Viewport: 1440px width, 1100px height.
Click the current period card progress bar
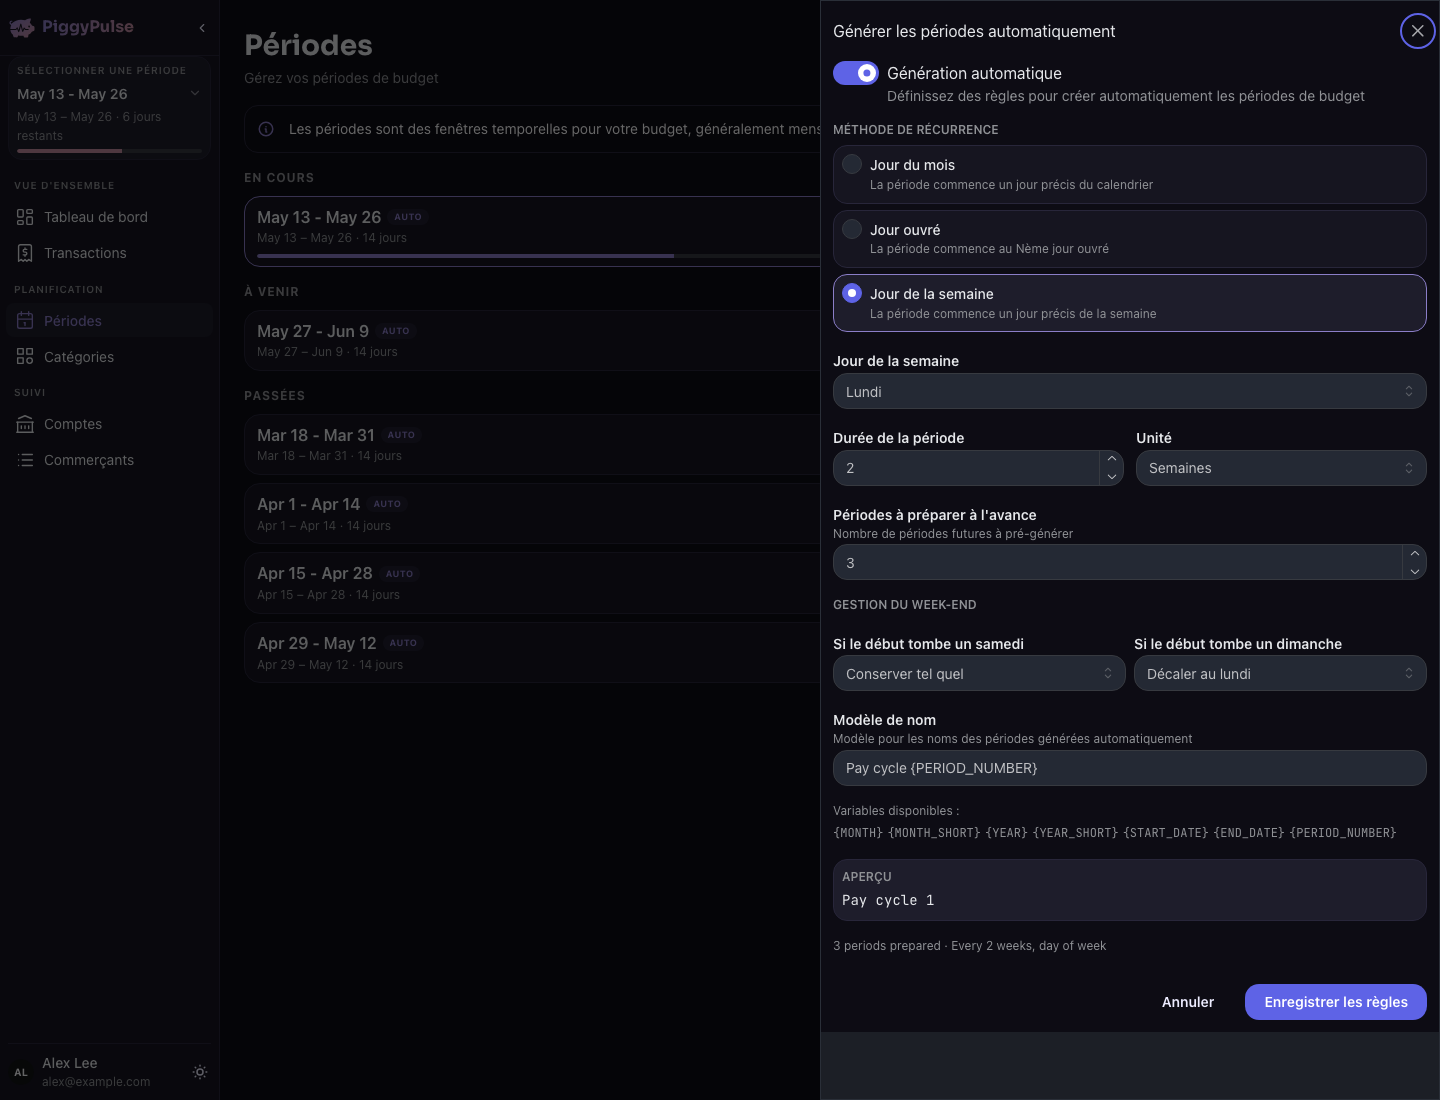point(538,256)
